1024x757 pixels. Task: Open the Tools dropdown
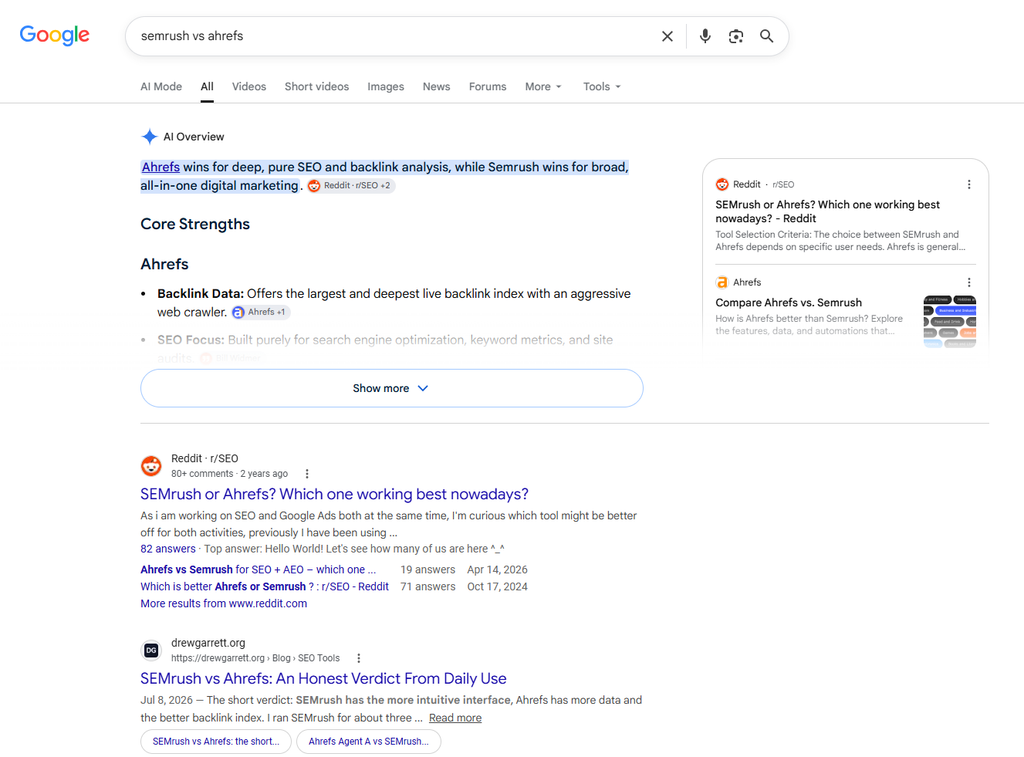tap(601, 86)
